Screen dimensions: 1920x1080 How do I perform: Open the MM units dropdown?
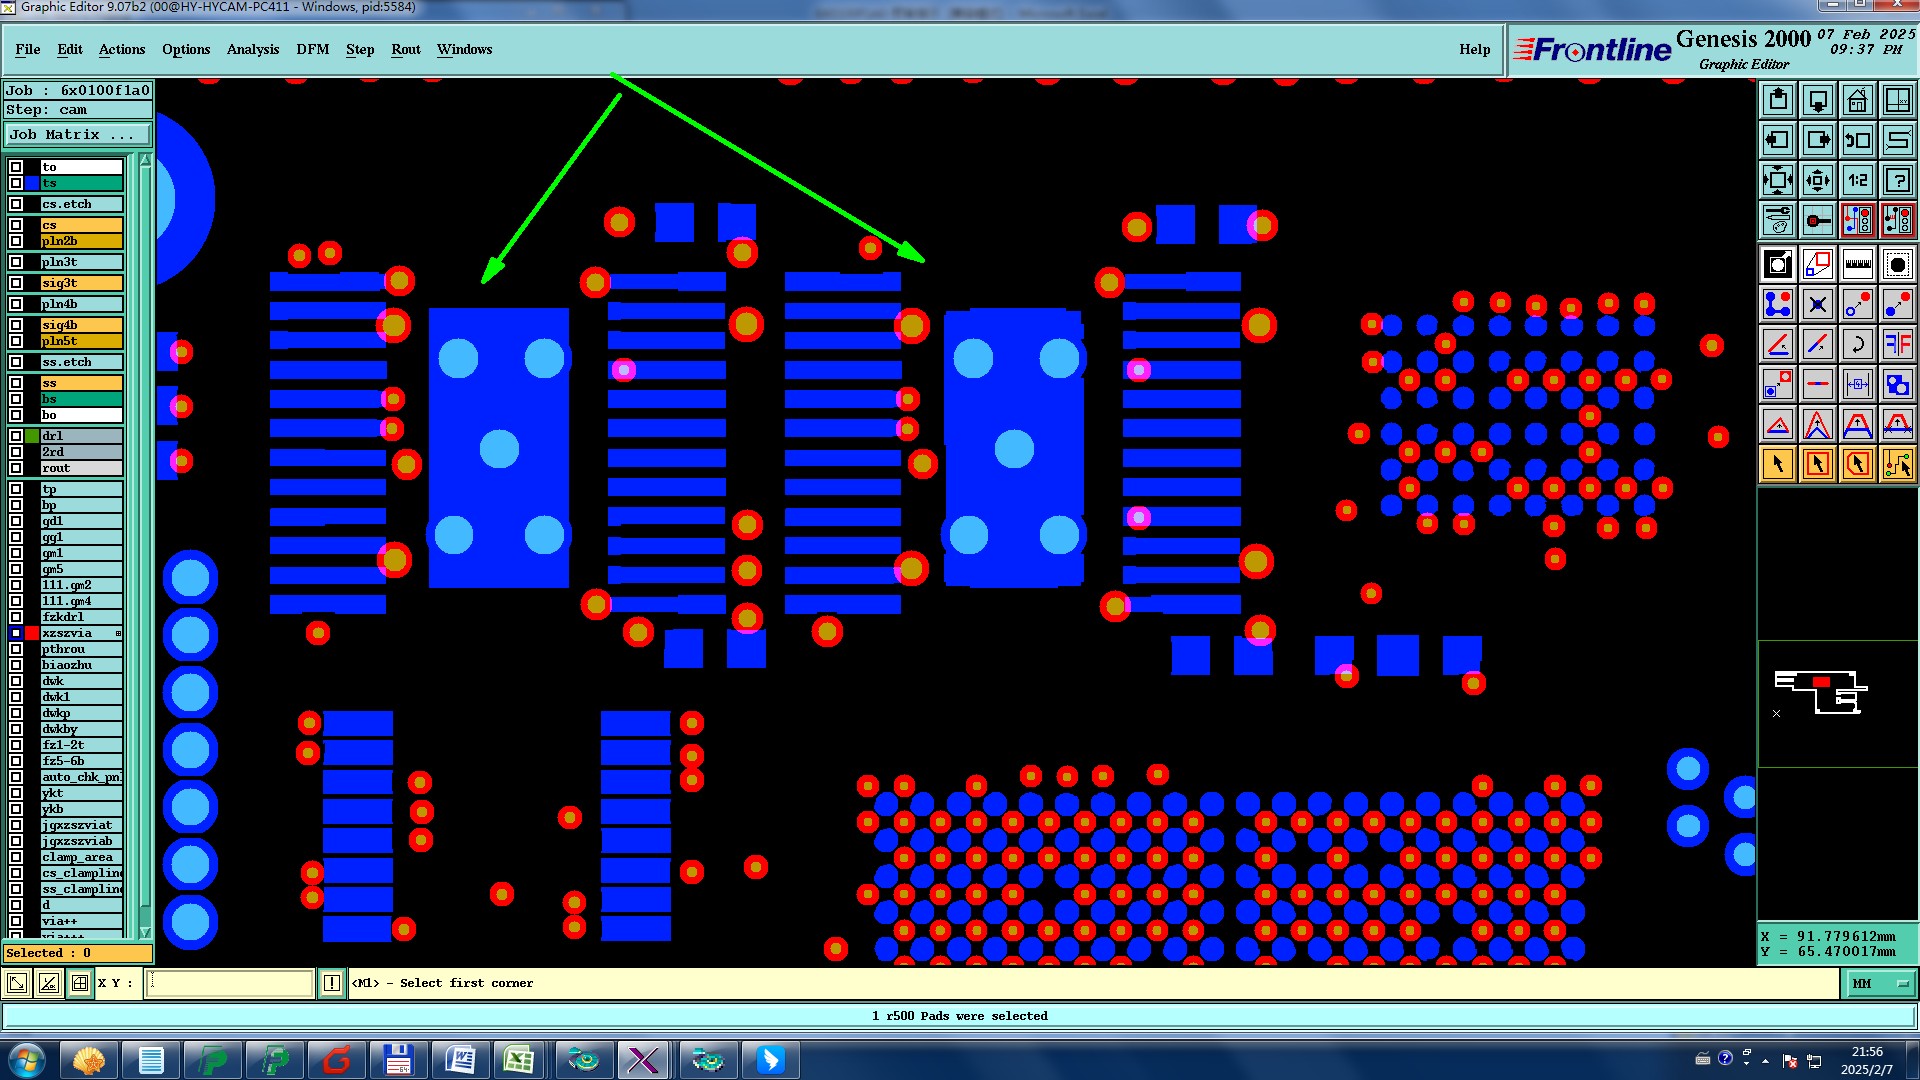(1880, 984)
